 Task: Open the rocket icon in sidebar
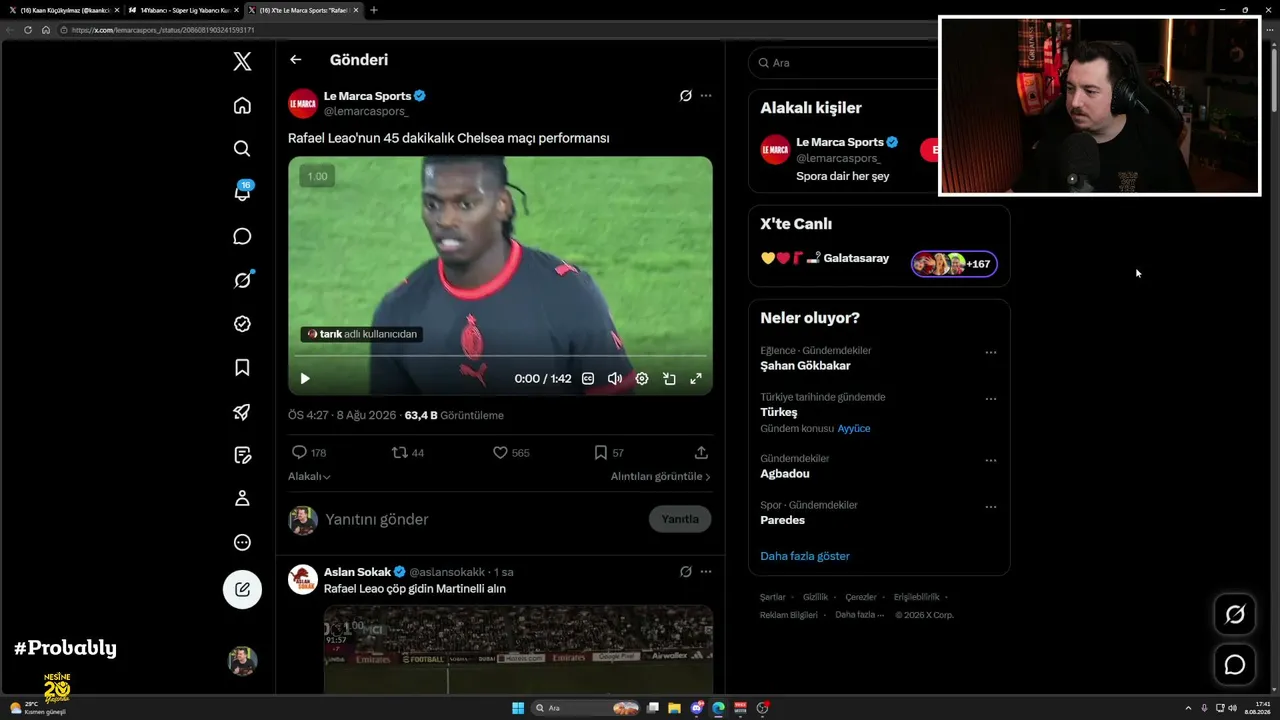click(242, 411)
